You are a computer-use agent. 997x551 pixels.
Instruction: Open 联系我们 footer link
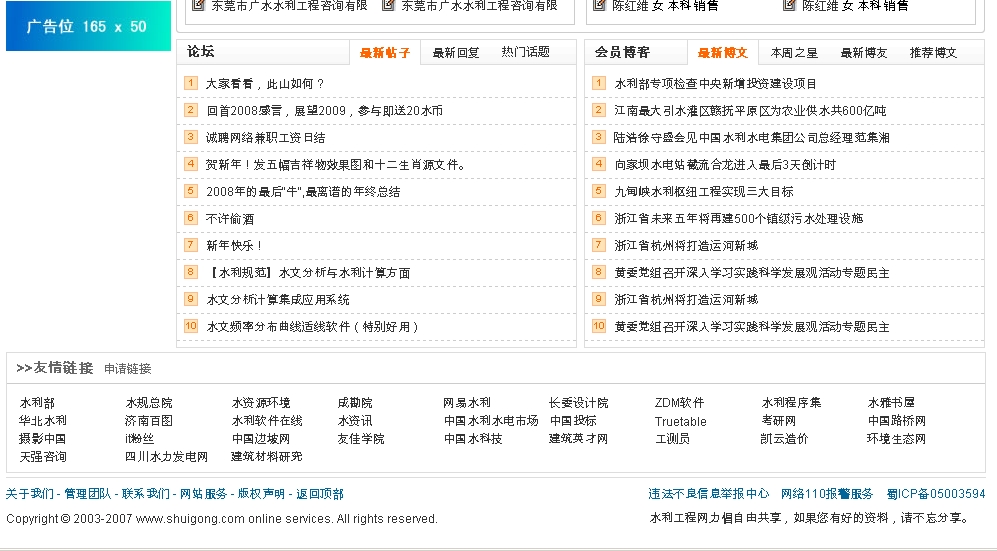[x=146, y=494]
